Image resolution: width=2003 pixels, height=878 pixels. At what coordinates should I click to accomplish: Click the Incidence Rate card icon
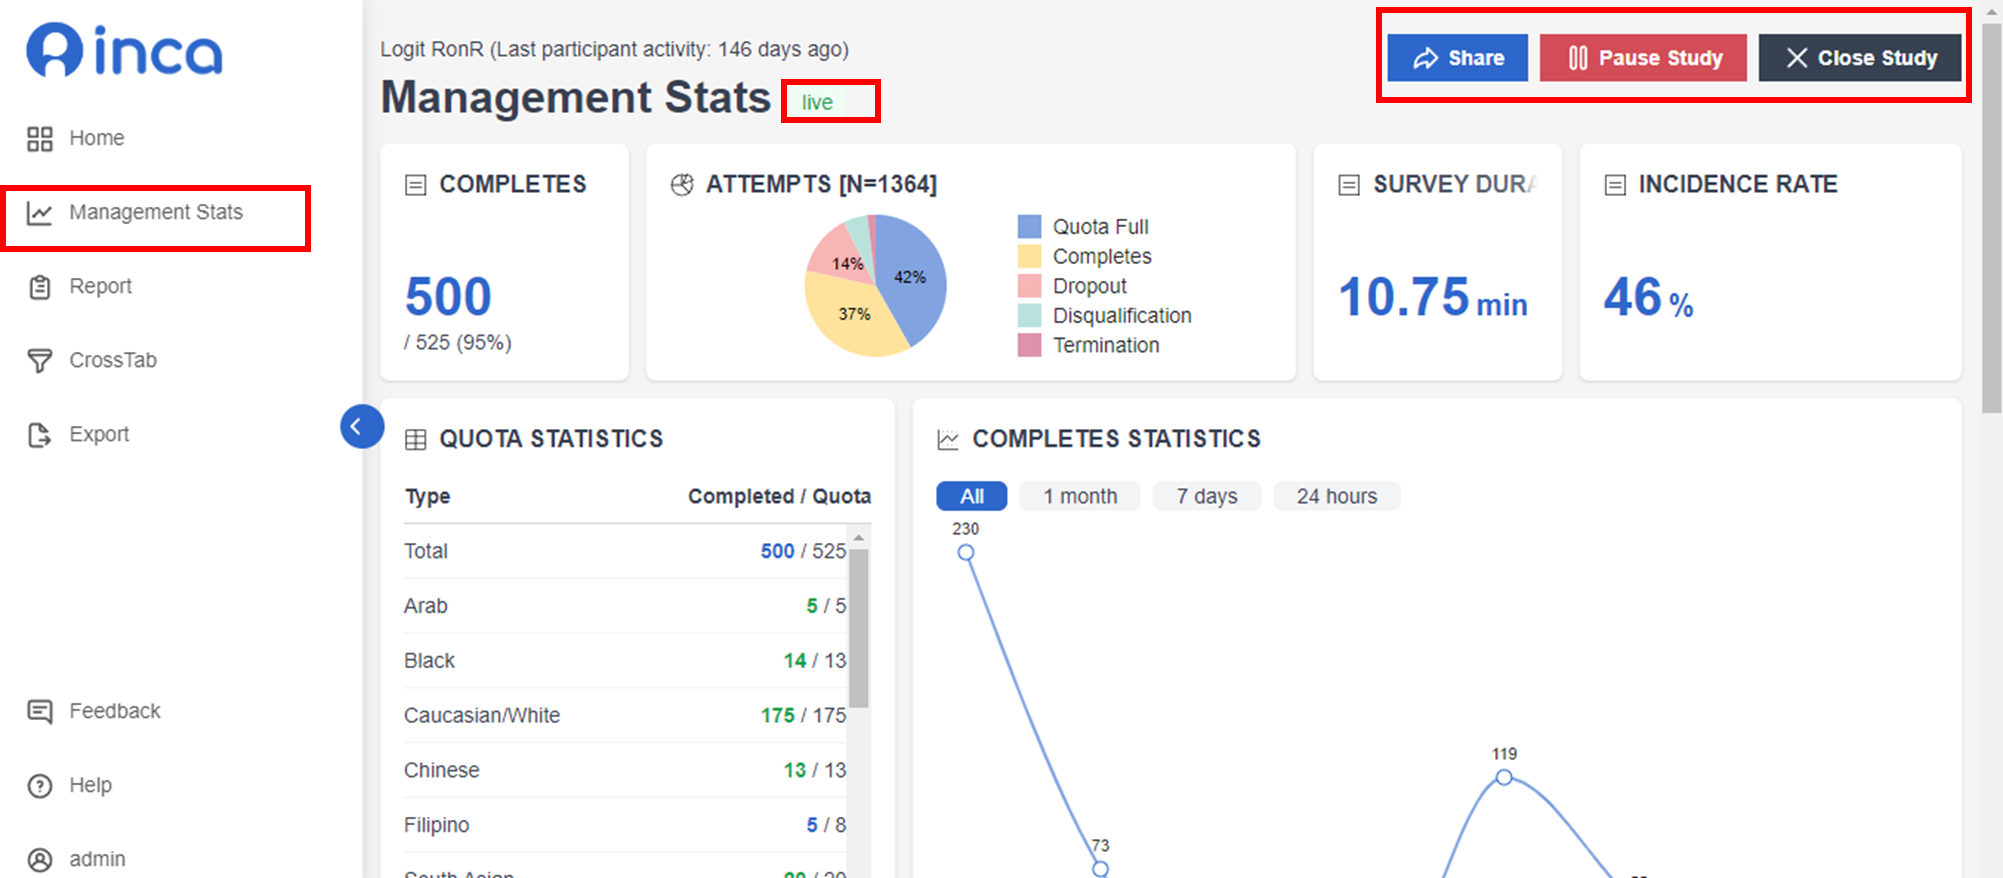pyautogui.click(x=1615, y=185)
